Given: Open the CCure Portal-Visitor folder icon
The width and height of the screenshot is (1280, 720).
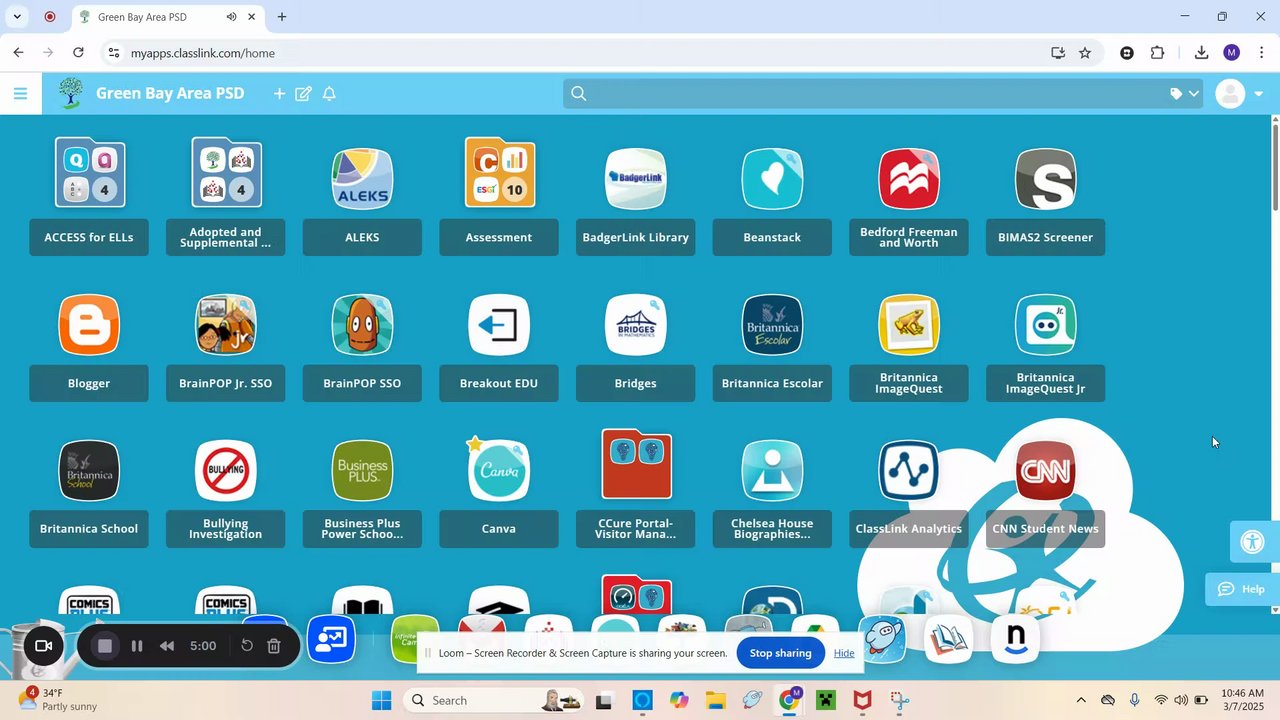Looking at the screenshot, I should (x=637, y=464).
